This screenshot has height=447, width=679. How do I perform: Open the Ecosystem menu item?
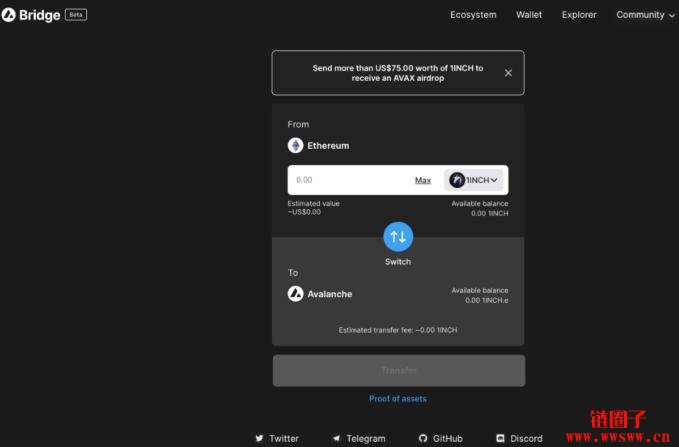473,15
